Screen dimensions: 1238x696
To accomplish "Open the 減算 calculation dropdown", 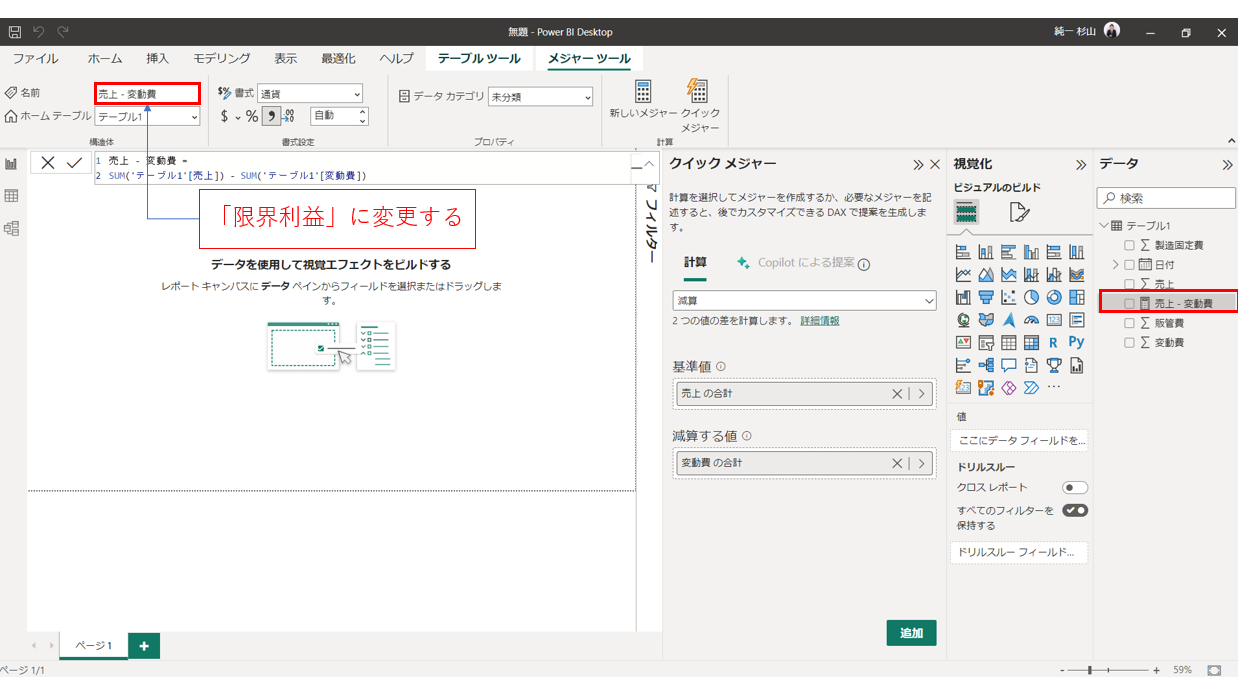I will point(804,300).
